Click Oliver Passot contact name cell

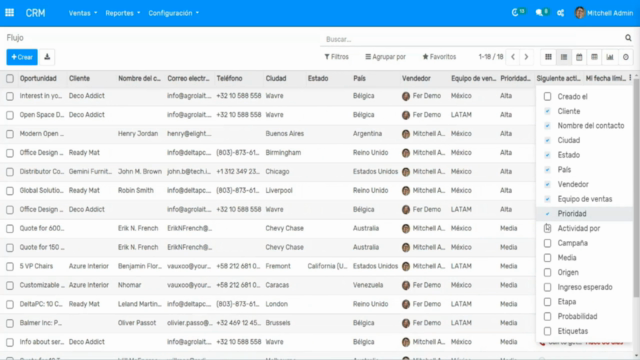137,323
